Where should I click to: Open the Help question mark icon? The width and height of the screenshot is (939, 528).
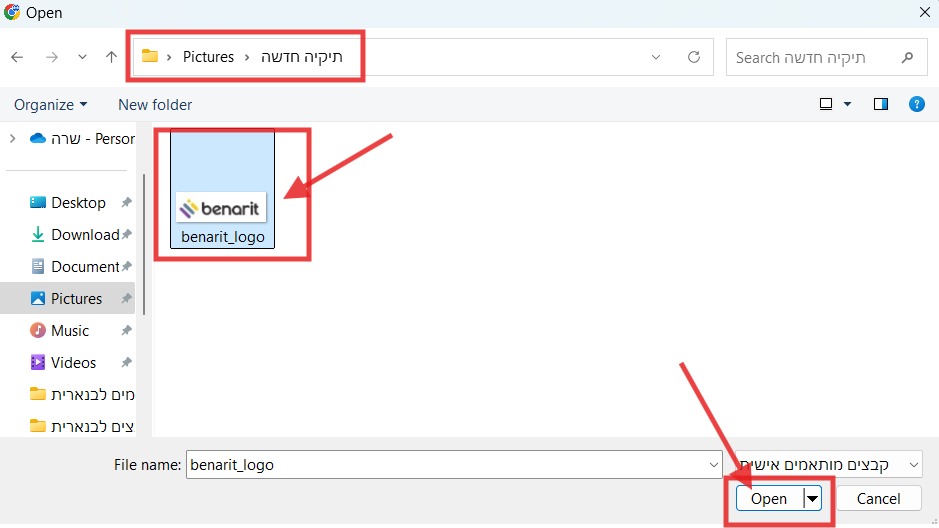point(916,104)
